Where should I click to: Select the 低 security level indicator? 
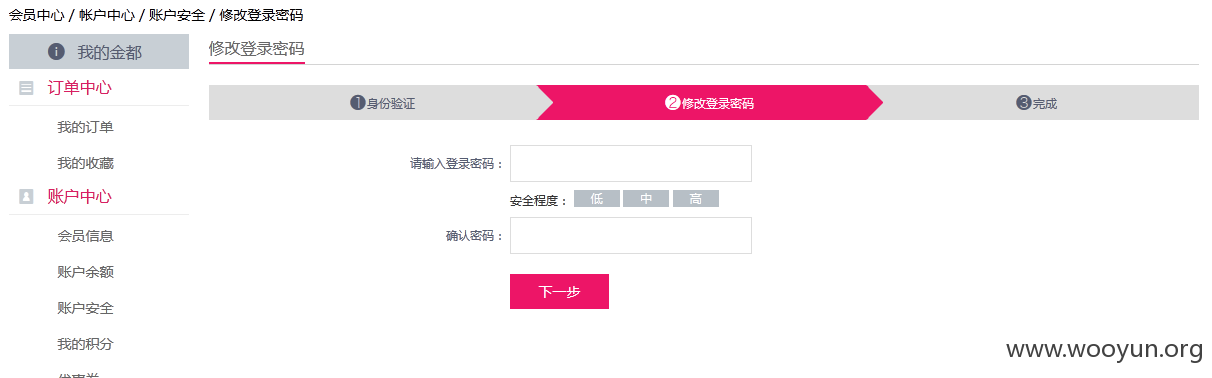597,199
